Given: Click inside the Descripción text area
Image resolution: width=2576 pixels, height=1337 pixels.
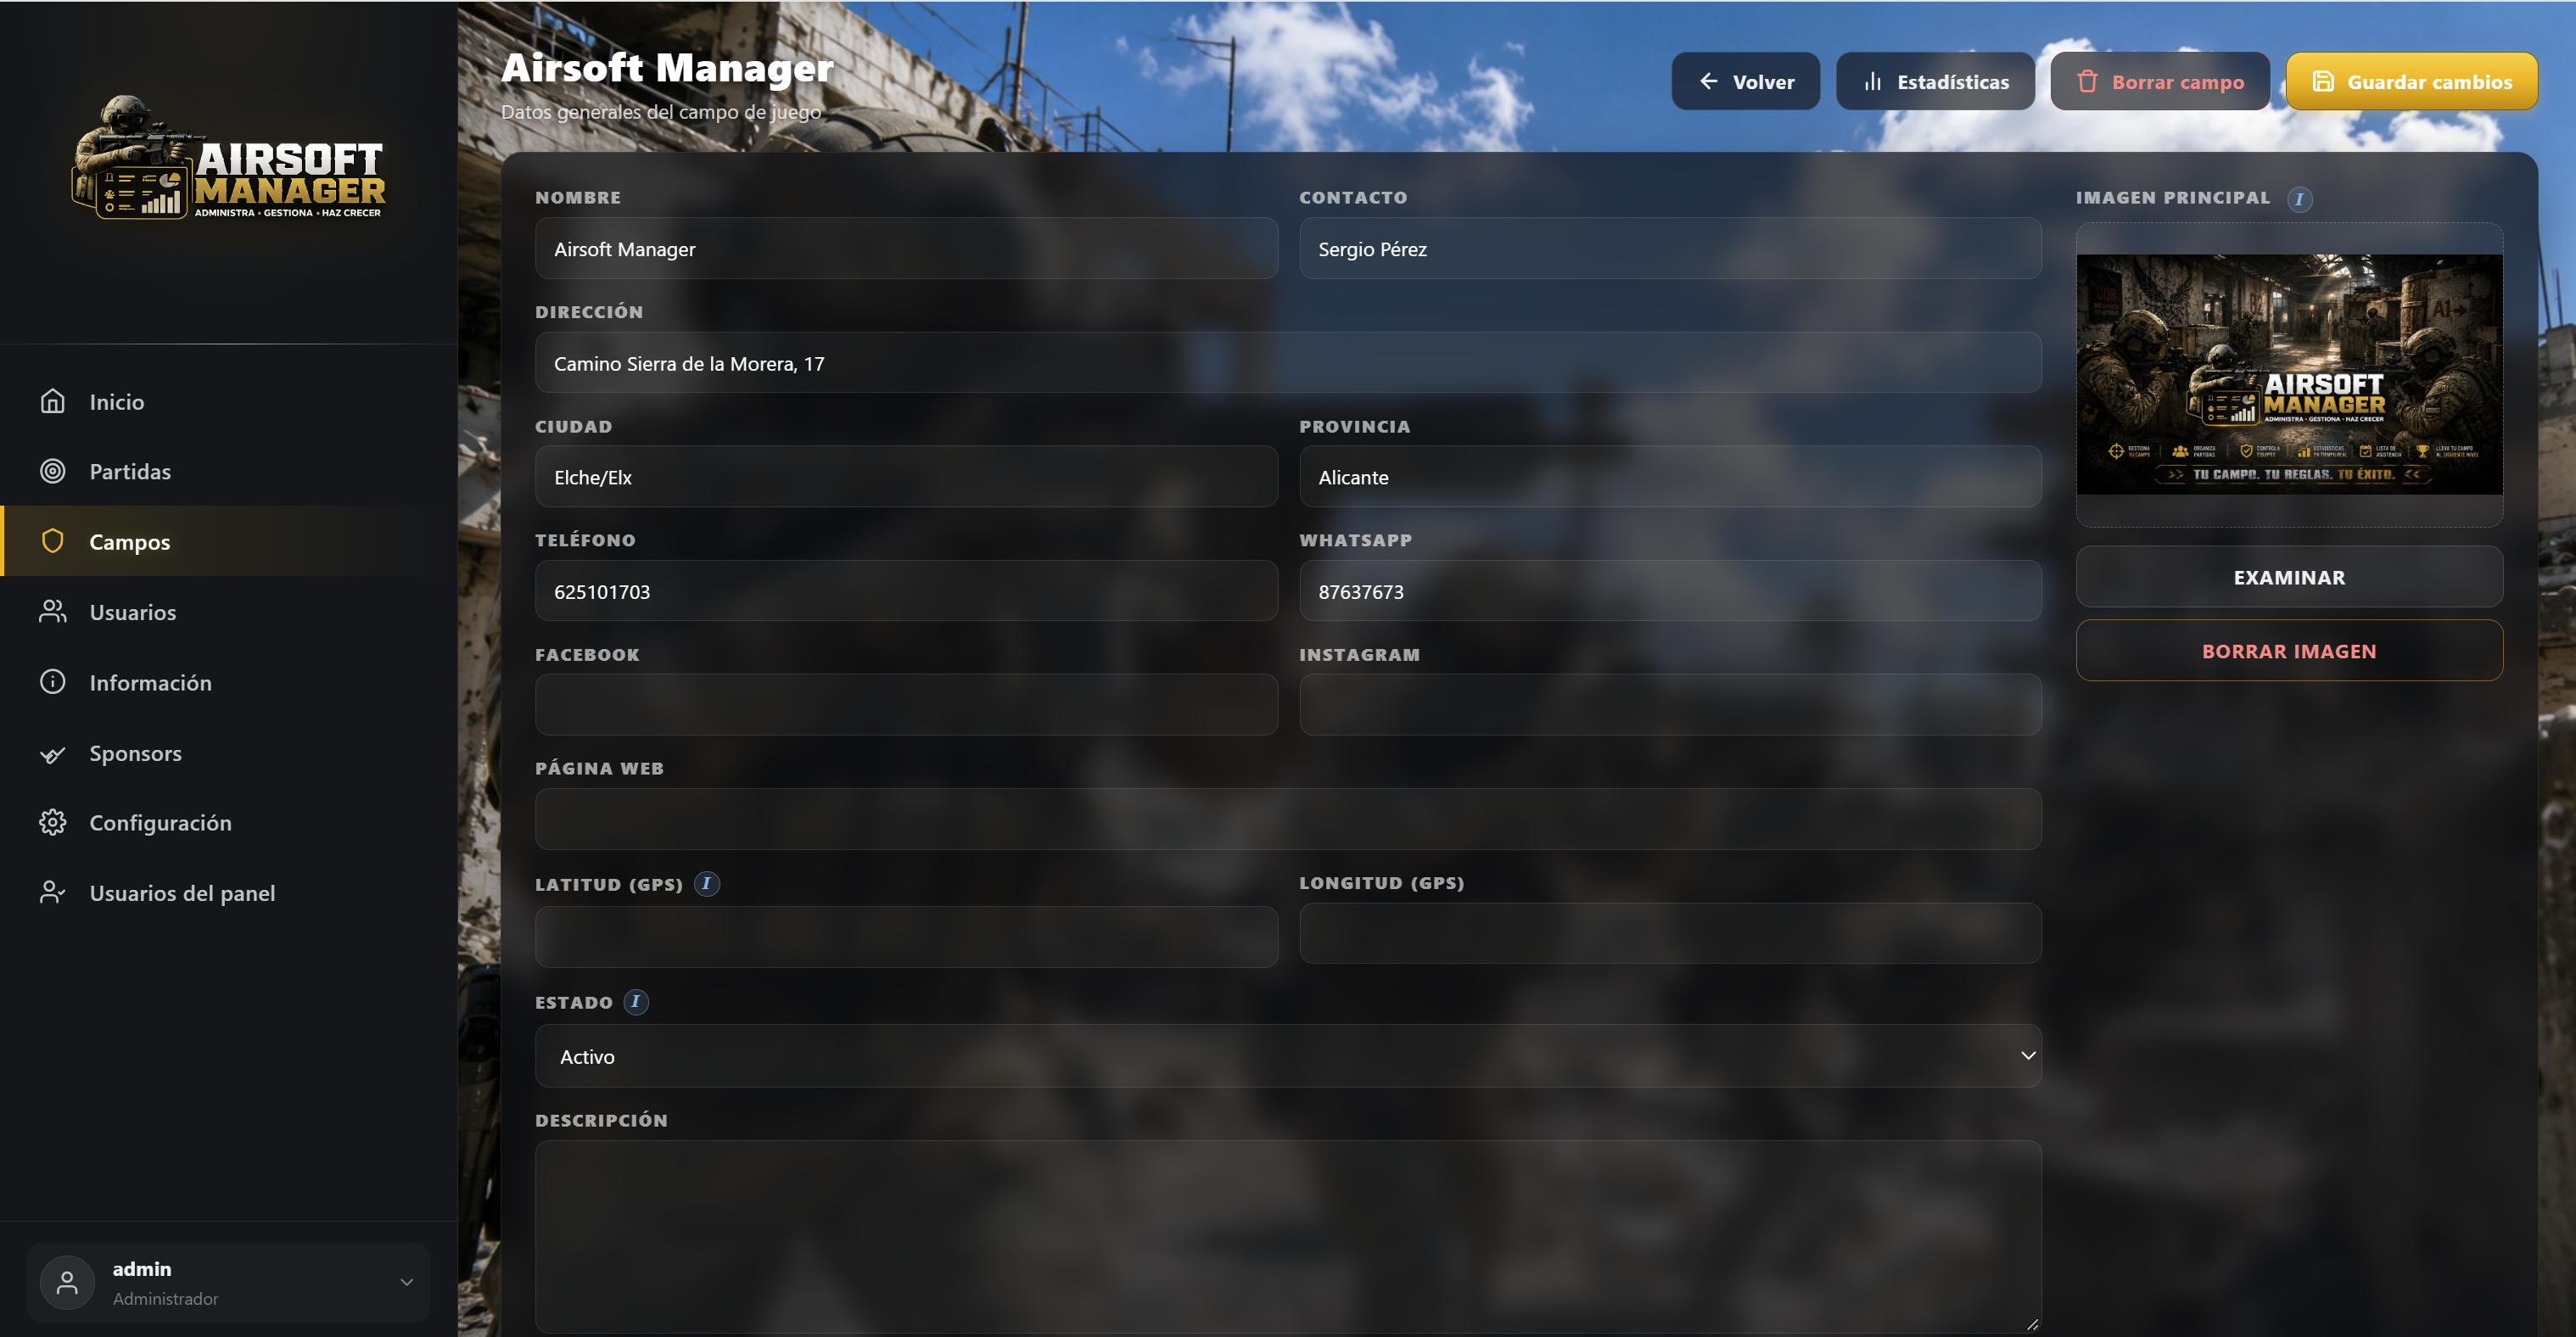Looking at the screenshot, I should (x=1288, y=1237).
